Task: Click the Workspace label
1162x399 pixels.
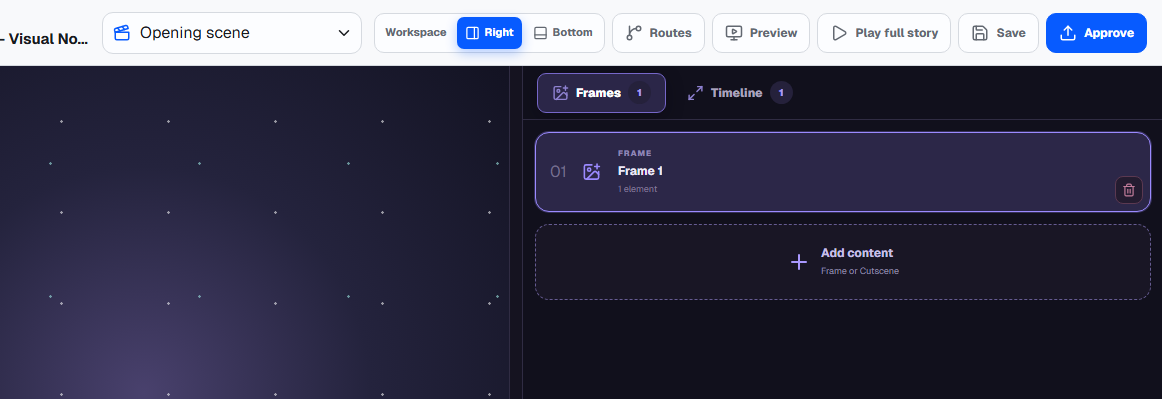Action: point(416,33)
